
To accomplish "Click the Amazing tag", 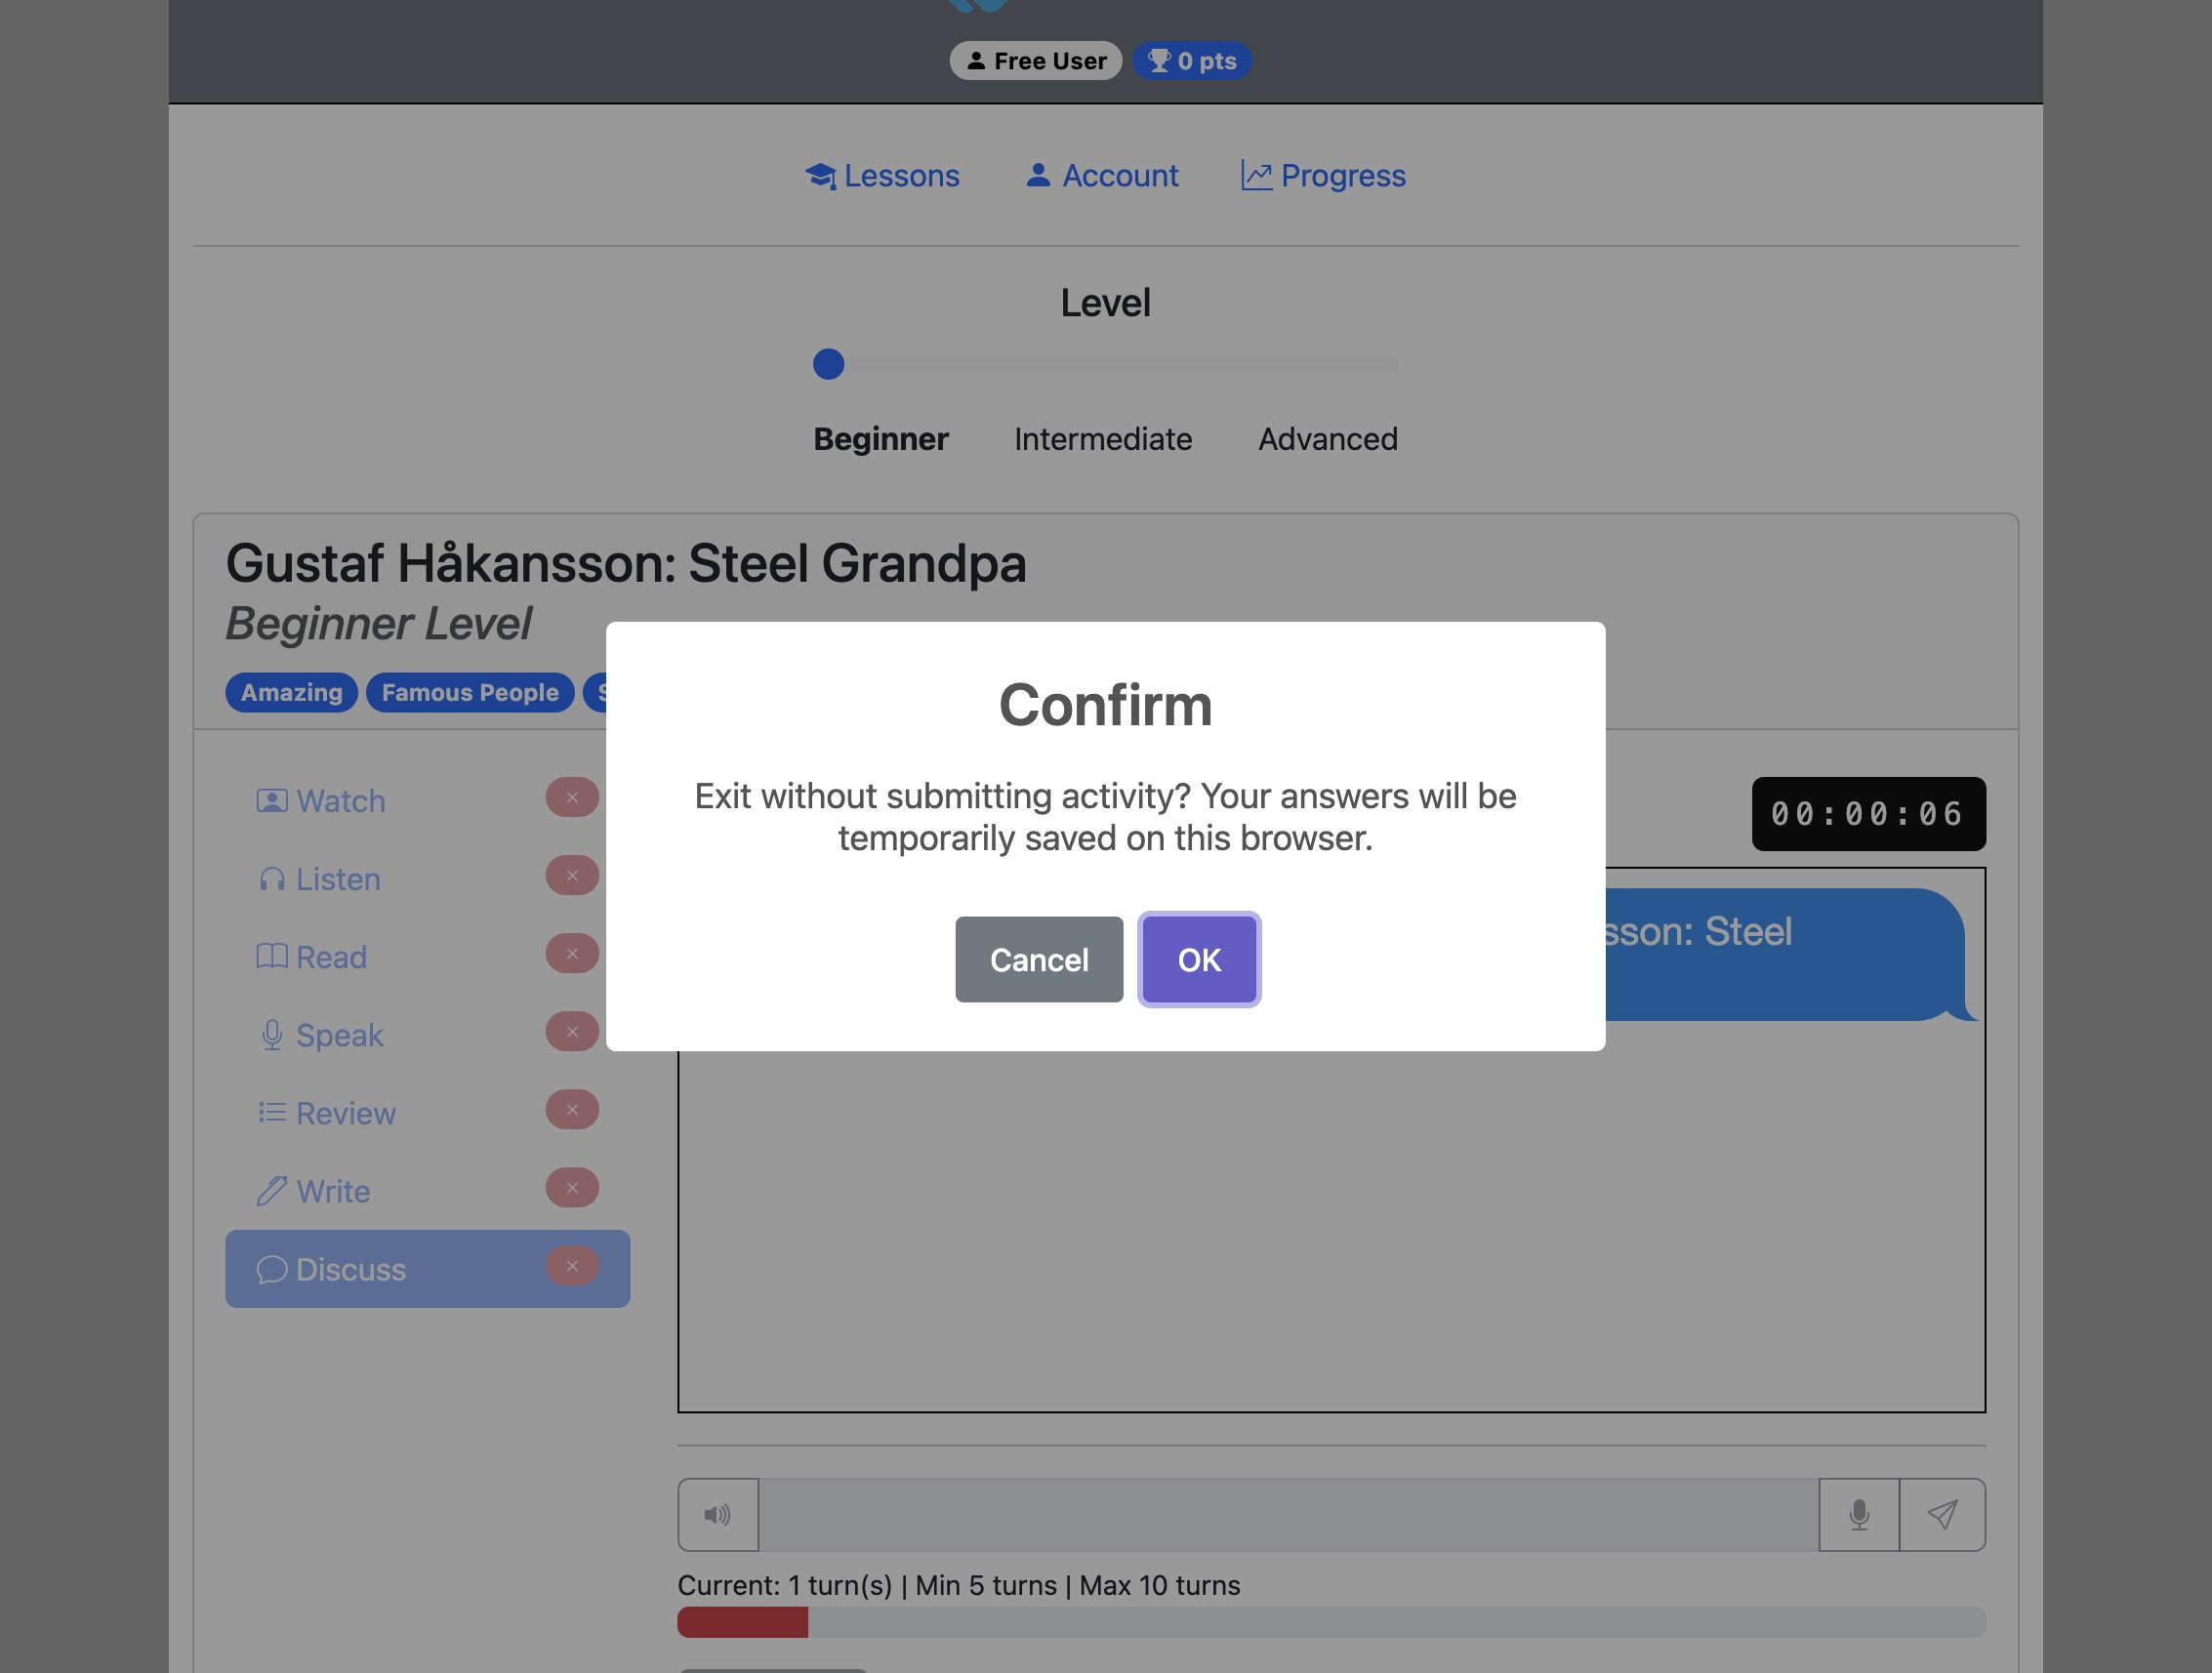I will click(291, 692).
